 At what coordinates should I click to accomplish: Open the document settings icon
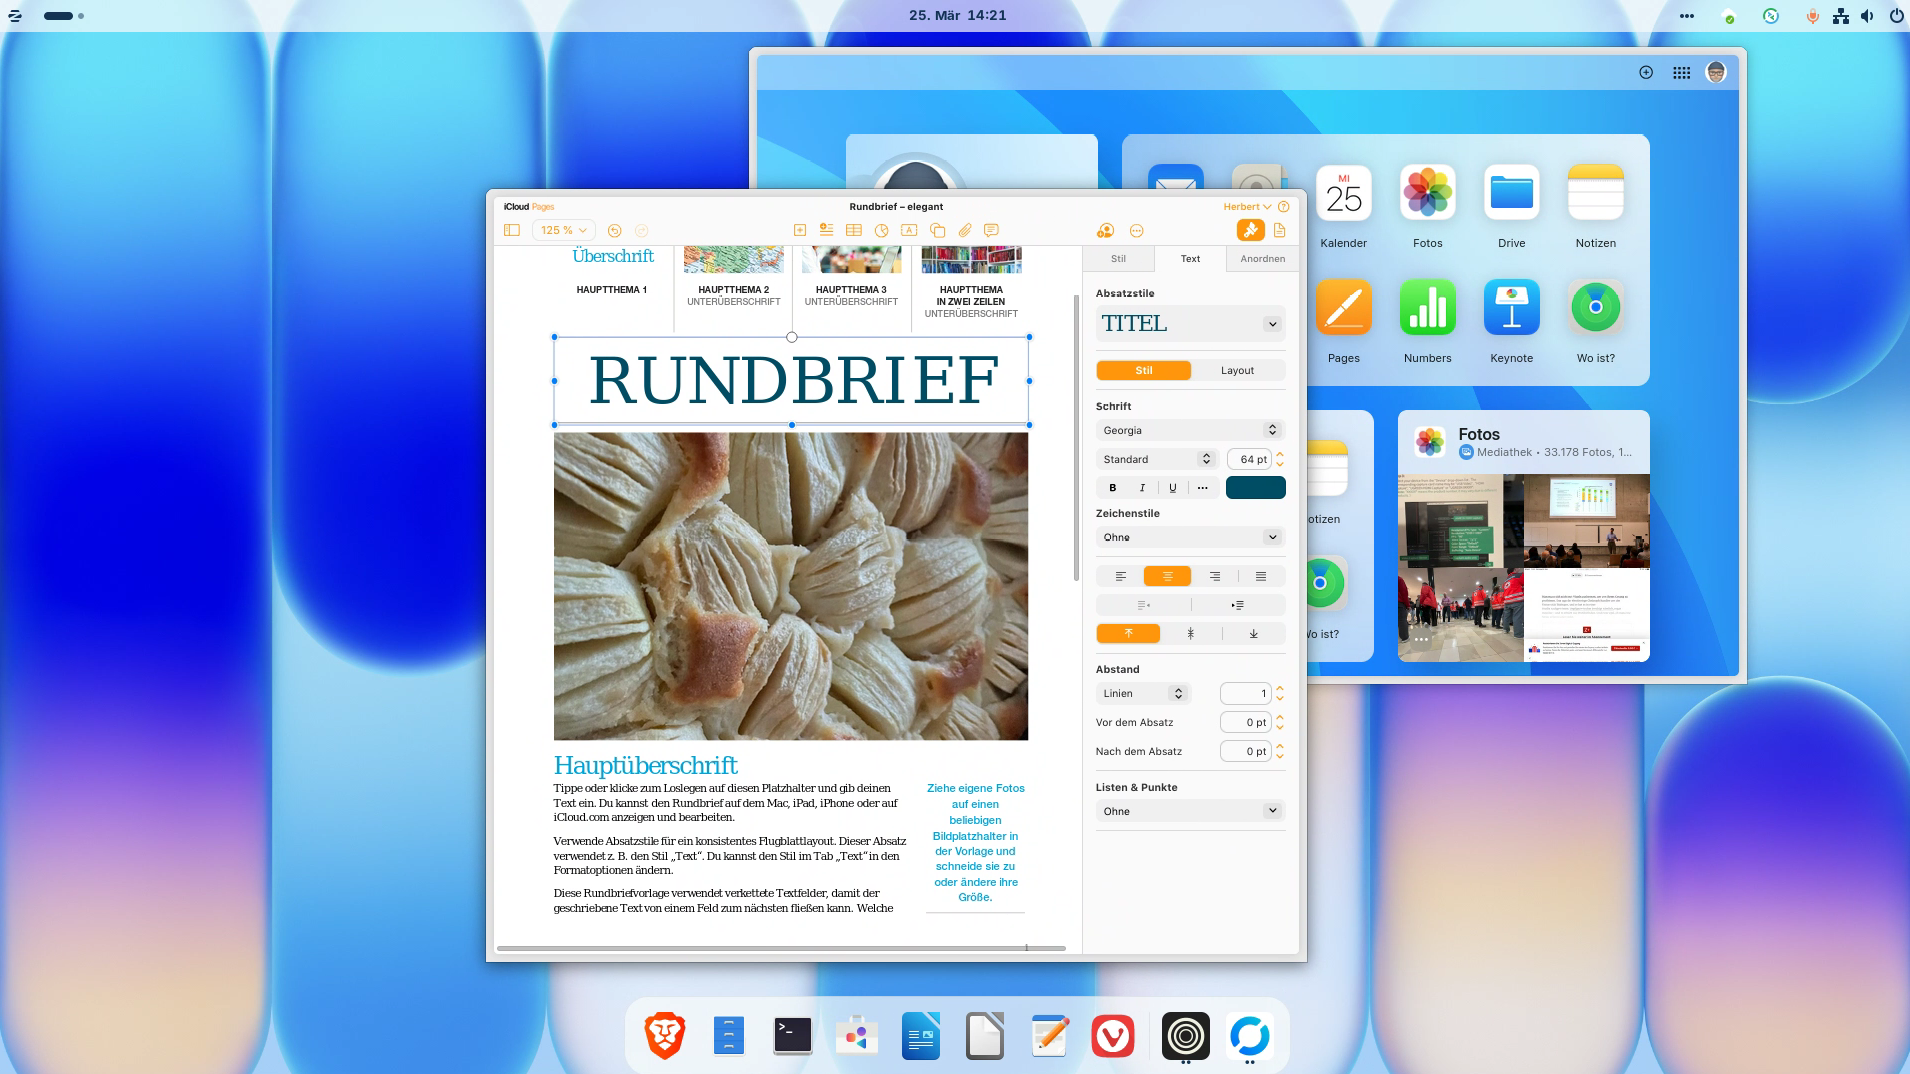coord(1279,230)
